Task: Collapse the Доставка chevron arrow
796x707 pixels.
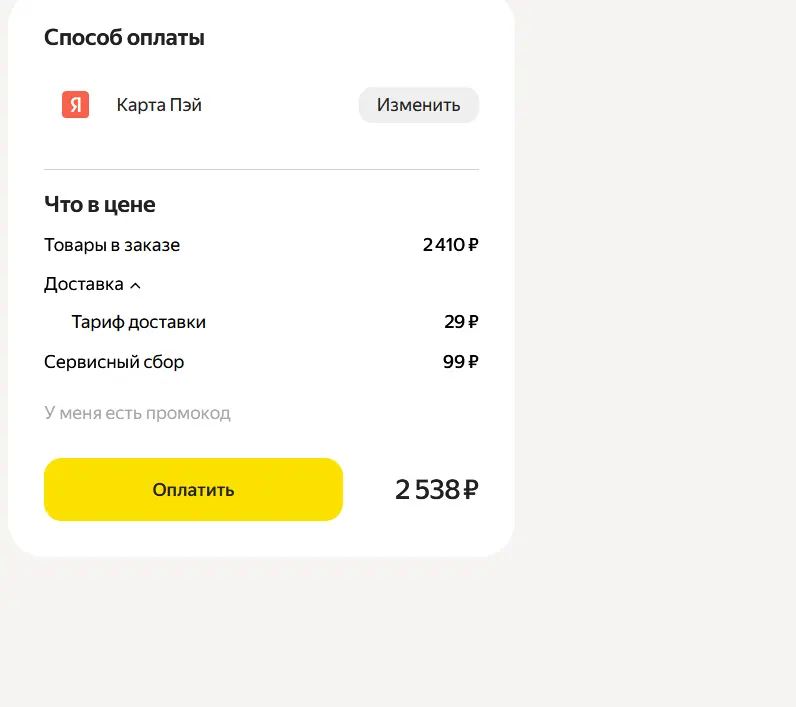Action: click(135, 286)
